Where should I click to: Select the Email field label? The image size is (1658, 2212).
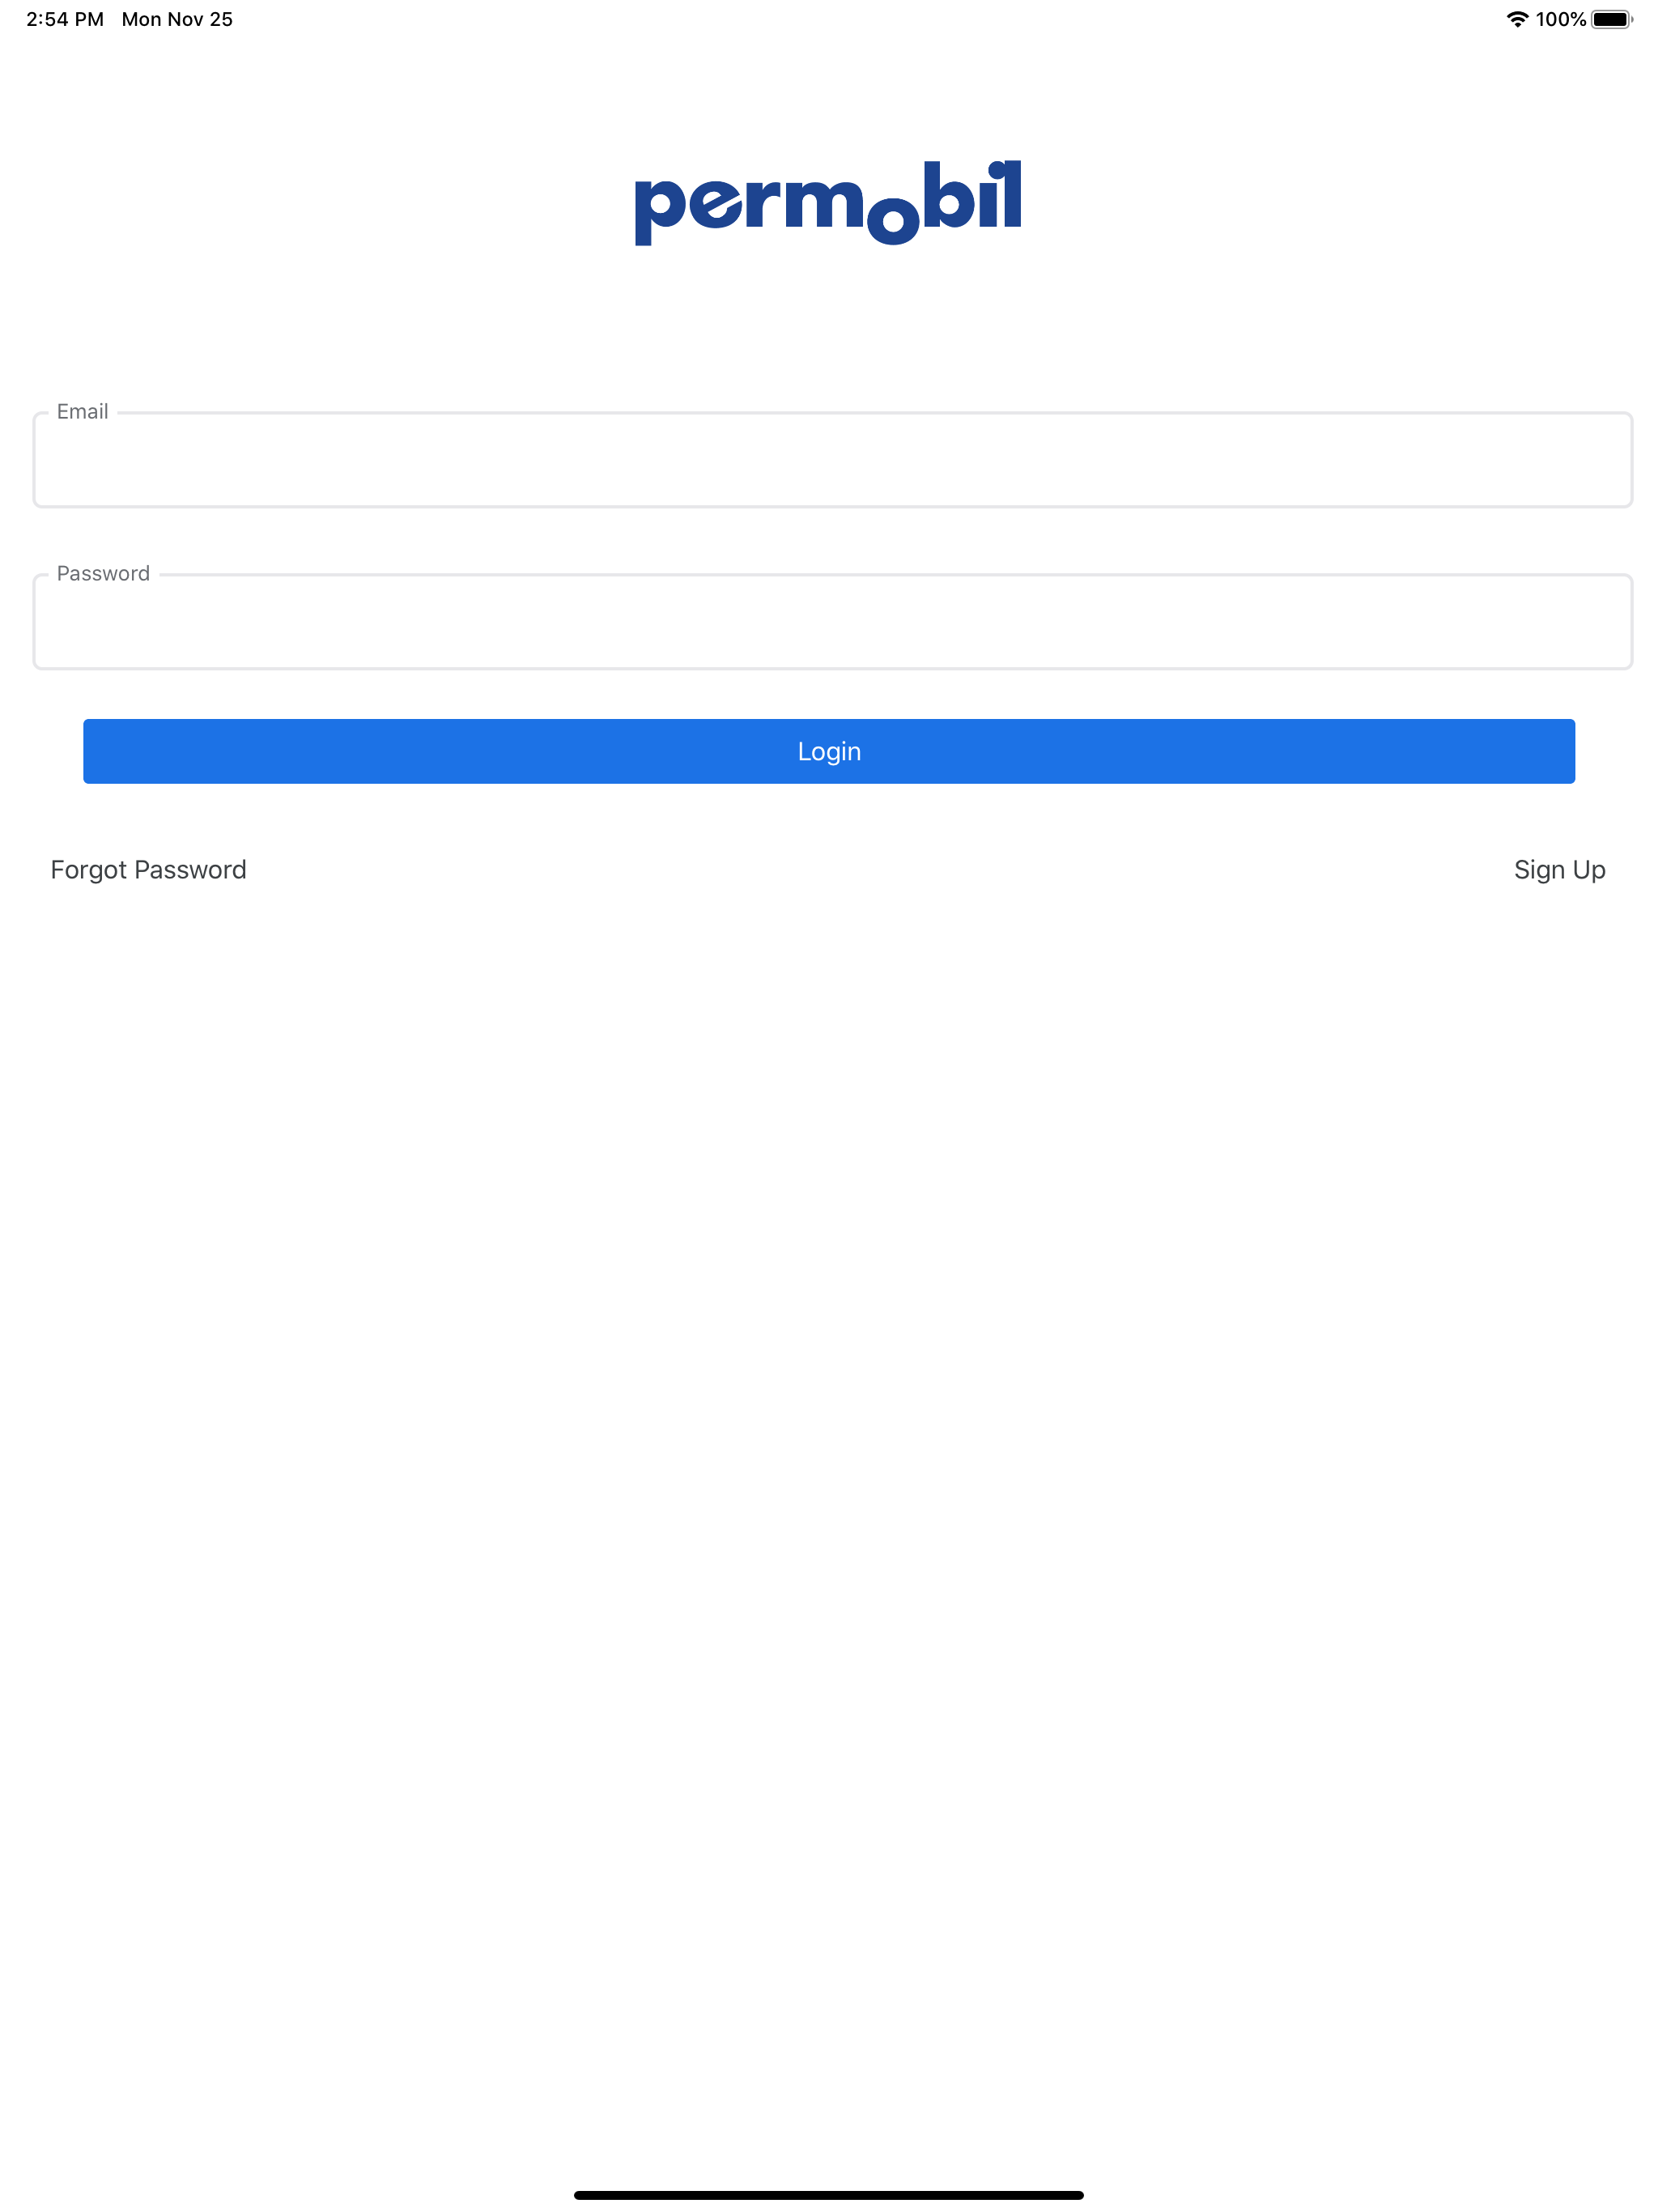pos(83,411)
